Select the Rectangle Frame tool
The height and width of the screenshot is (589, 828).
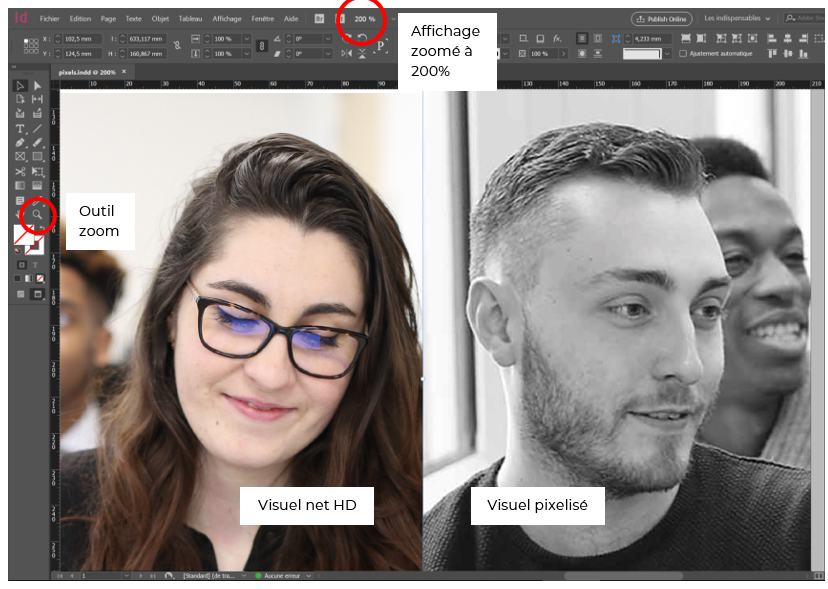click(x=20, y=157)
